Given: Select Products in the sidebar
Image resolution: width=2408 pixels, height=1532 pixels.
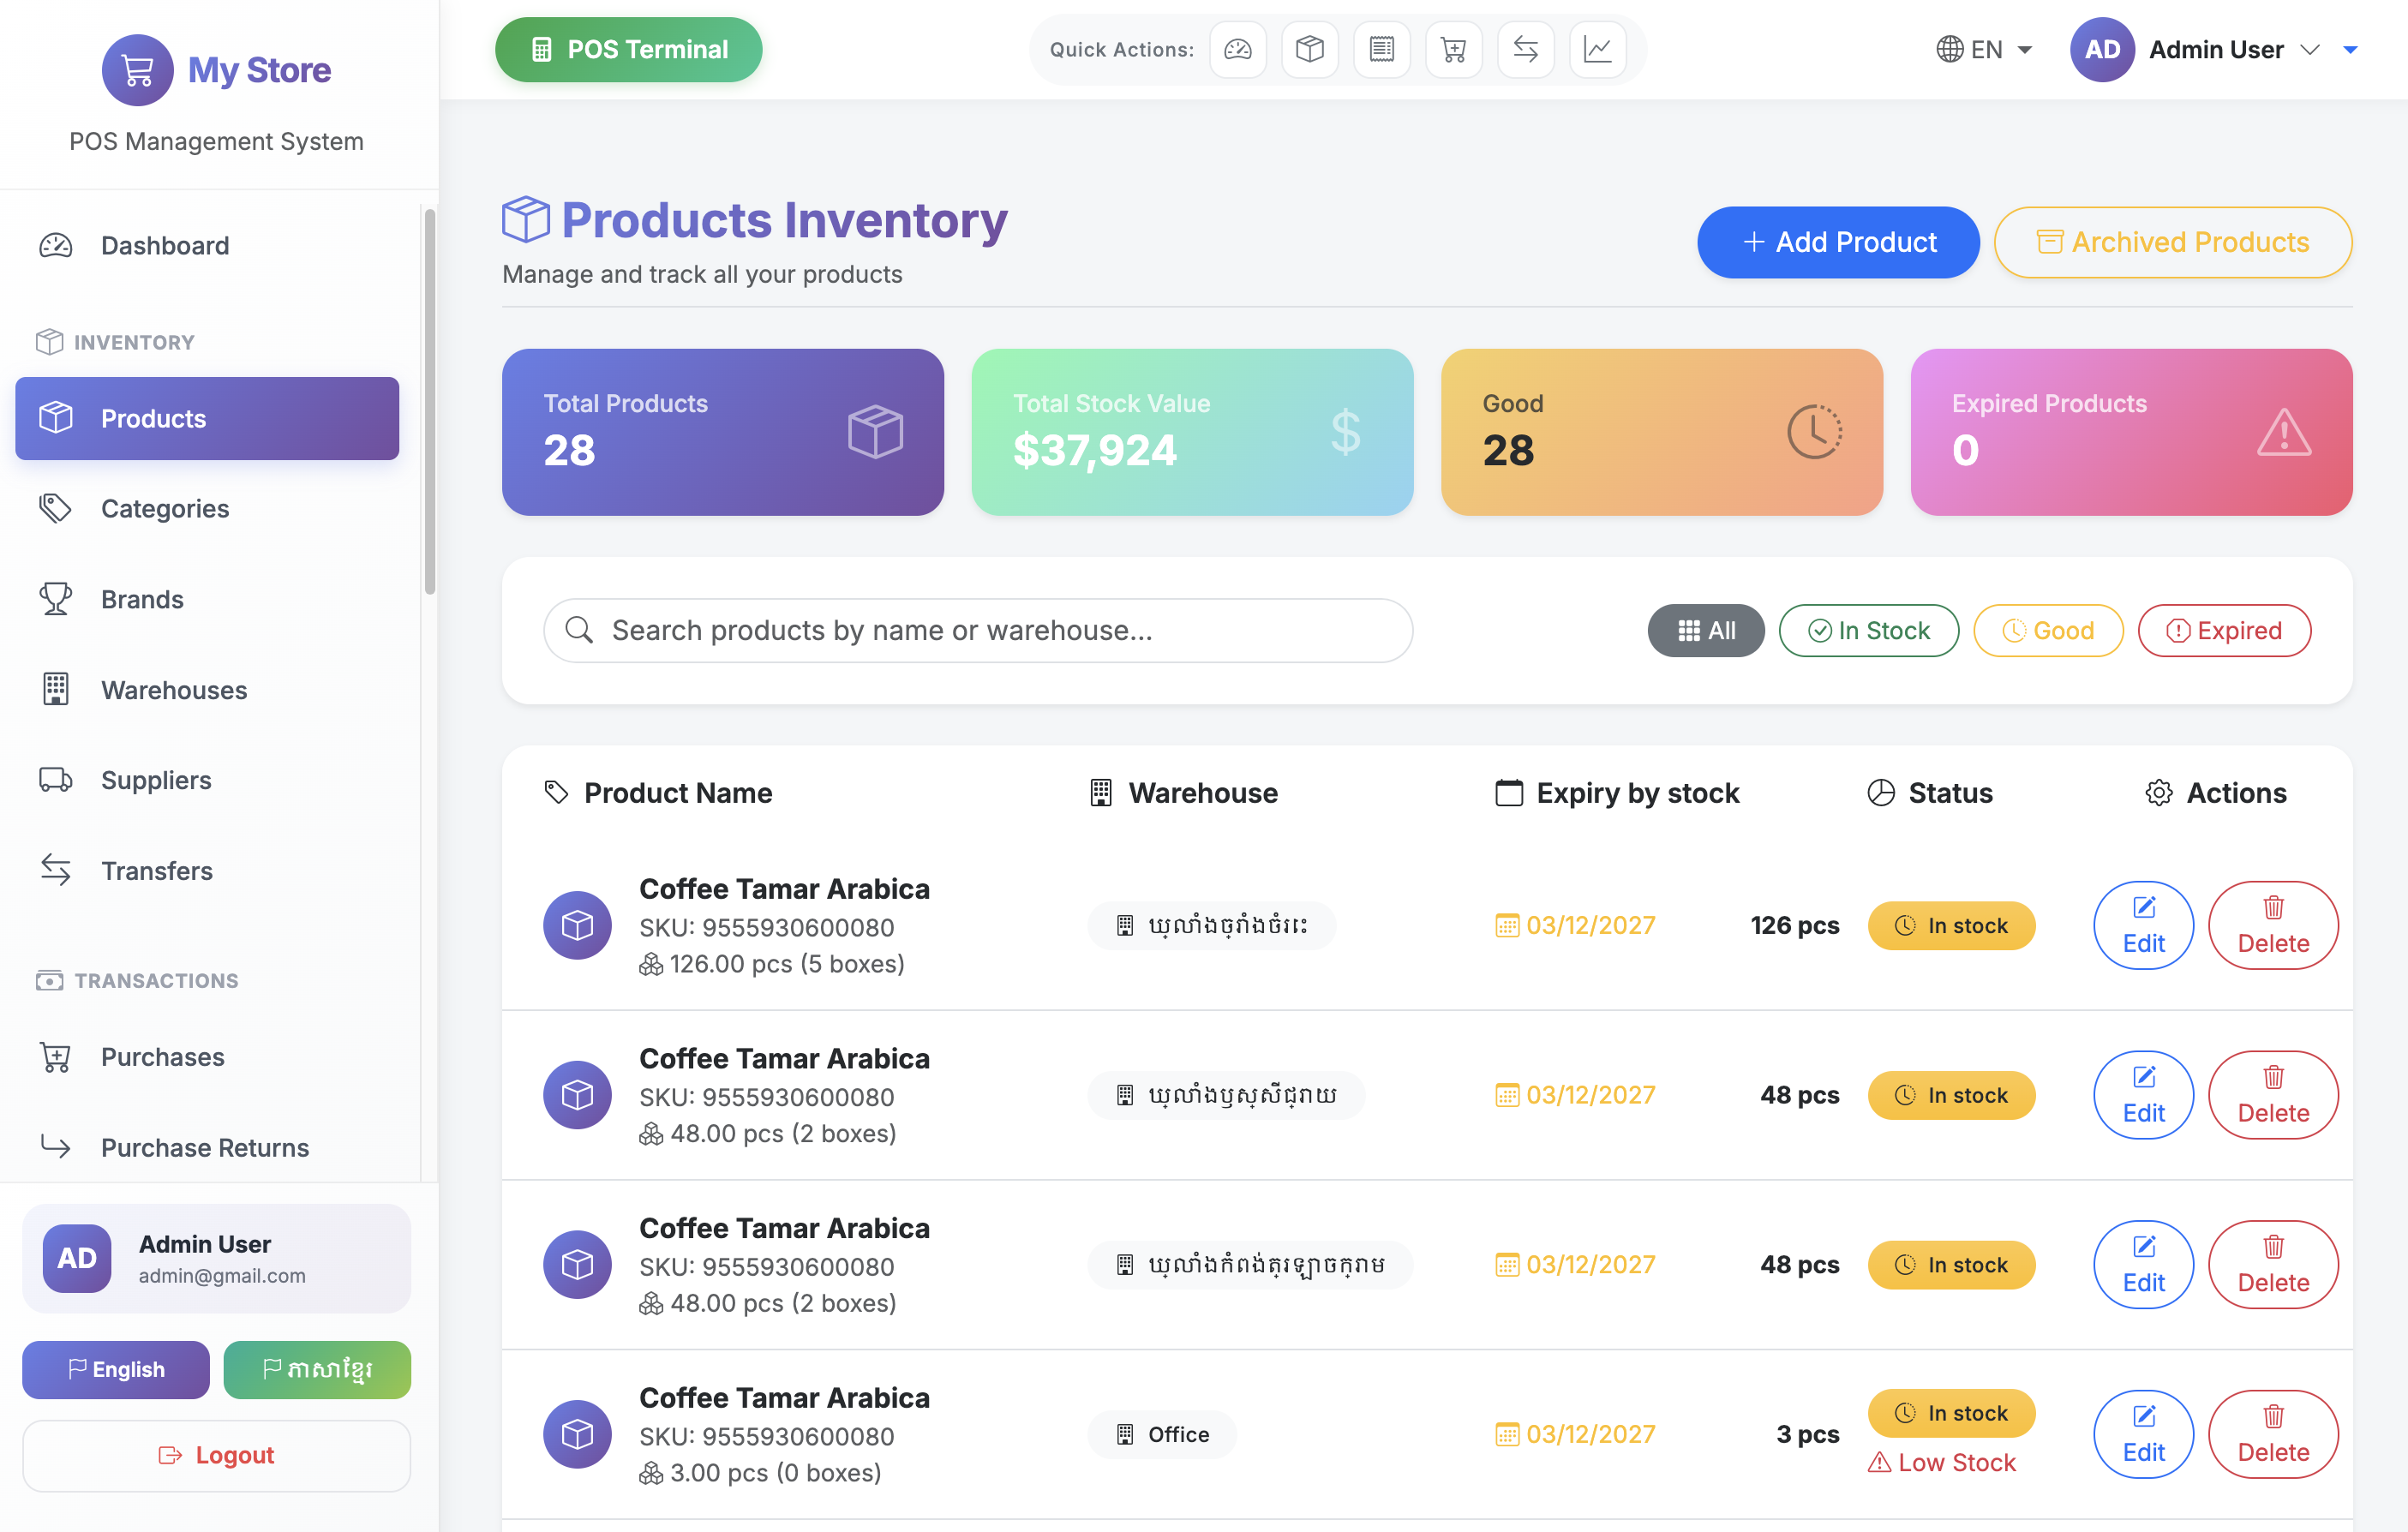Looking at the screenshot, I should click(x=207, y=418).
